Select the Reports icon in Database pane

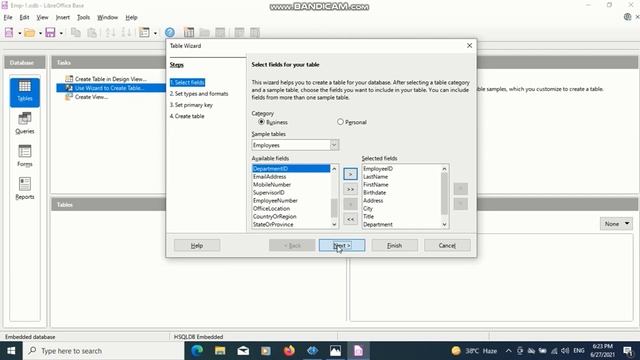(25, 189)
